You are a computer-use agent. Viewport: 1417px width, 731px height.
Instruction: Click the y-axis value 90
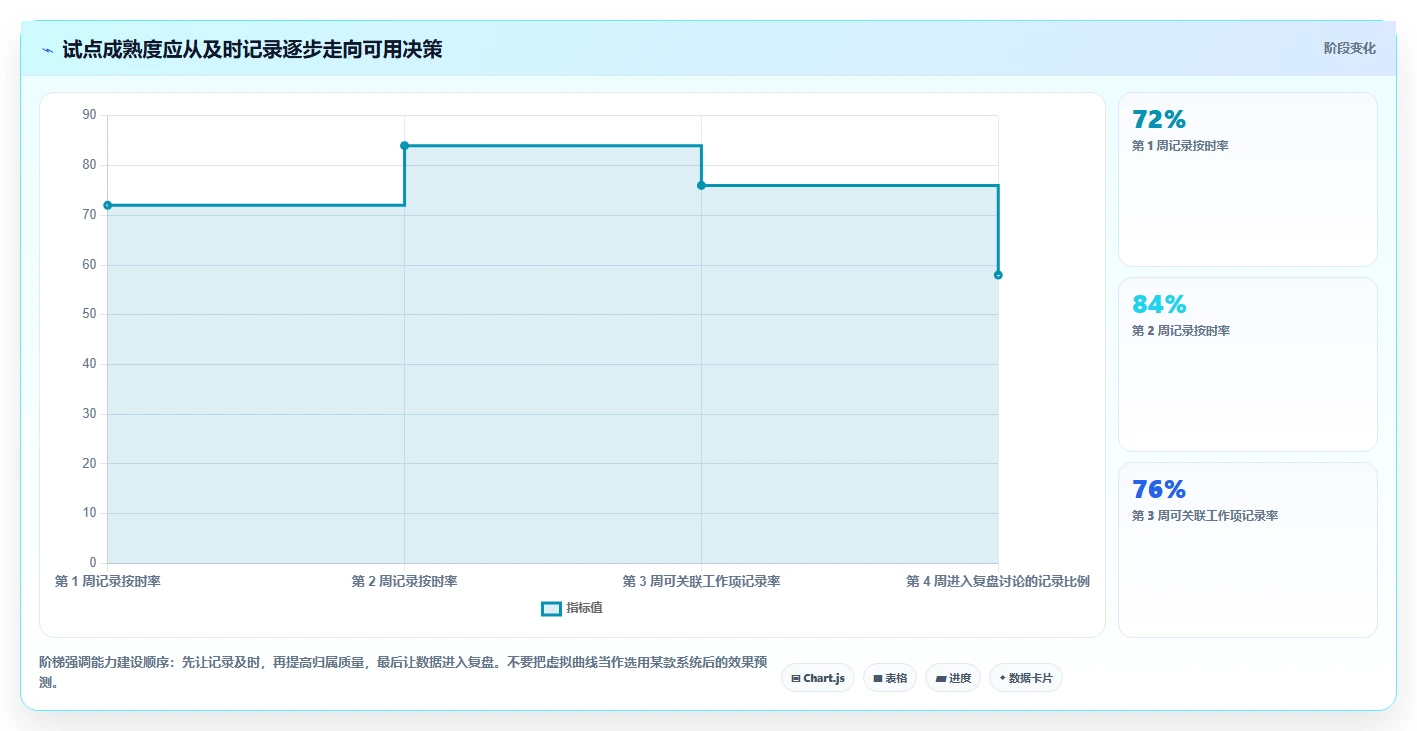tap(90, 115)
